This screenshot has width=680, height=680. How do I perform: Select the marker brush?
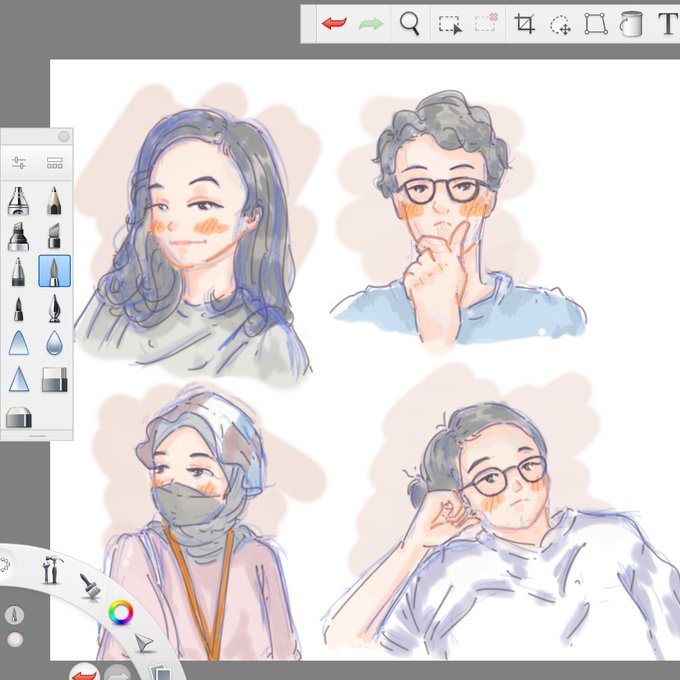coord(18,236)
